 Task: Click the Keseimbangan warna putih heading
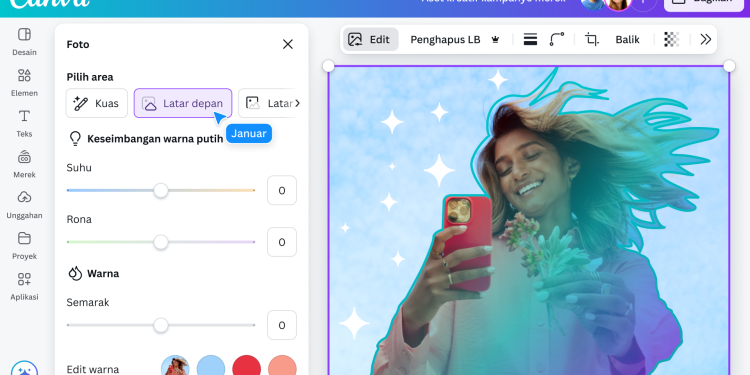click(155, 139)
